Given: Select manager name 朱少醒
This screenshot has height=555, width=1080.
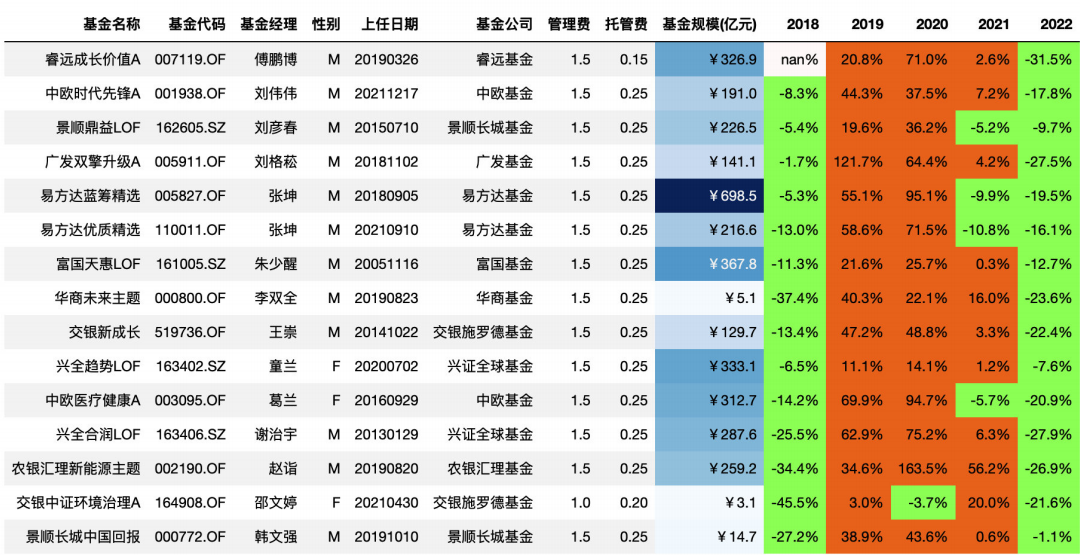Looking at the screenshot, I should [276, 264].
